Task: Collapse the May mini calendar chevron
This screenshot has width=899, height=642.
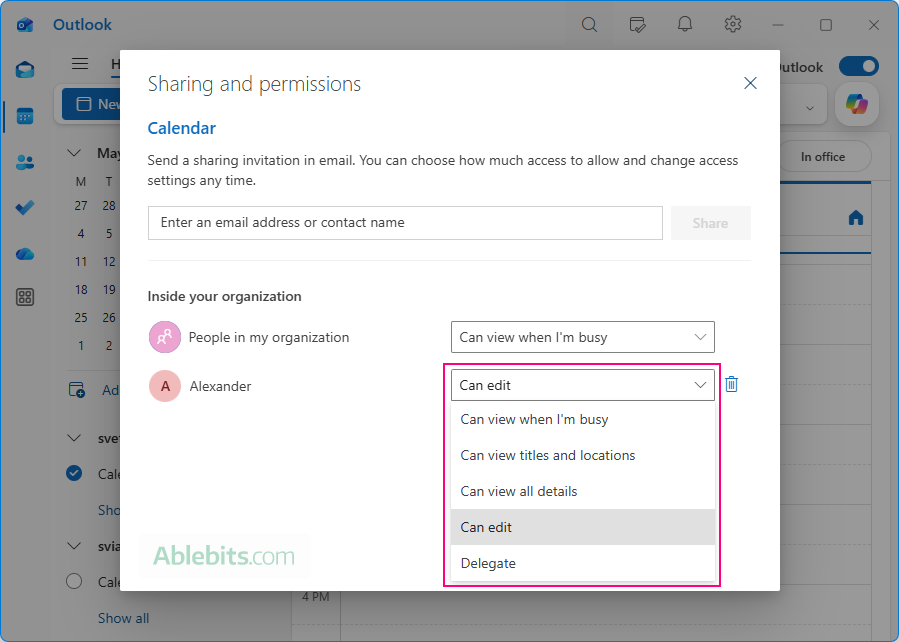Action: tap(74, 153)
